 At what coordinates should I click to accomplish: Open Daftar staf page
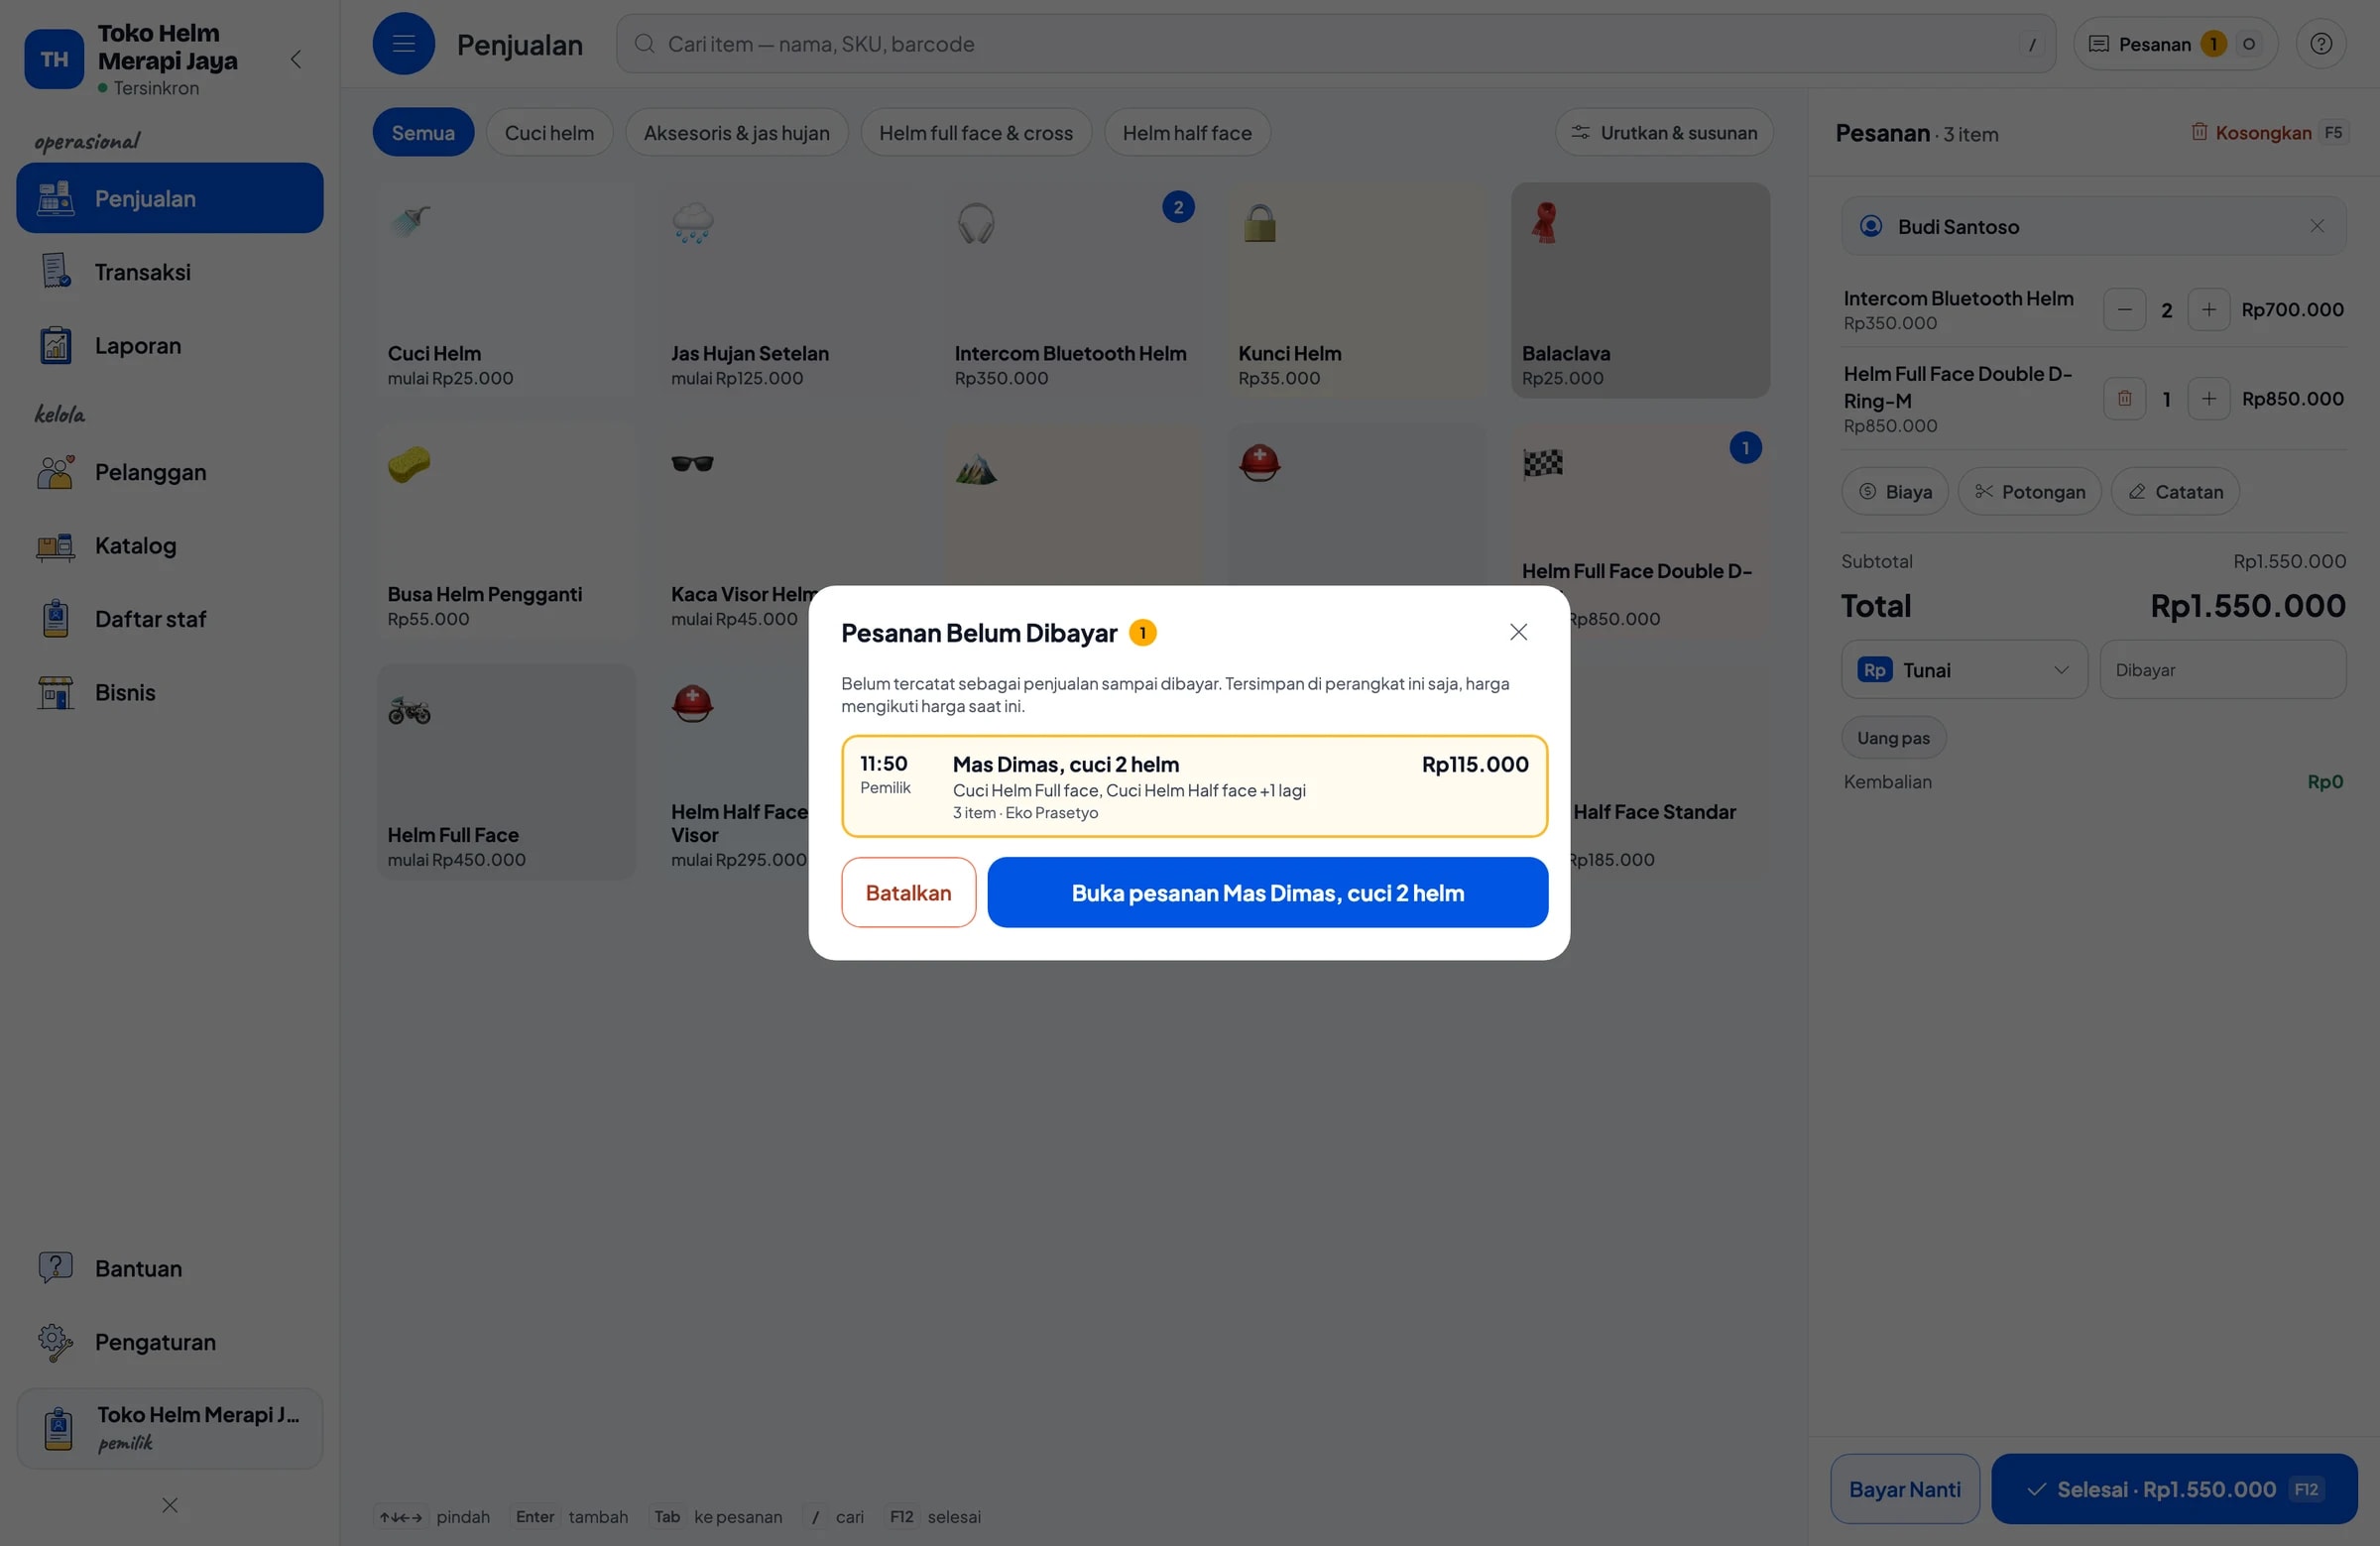170,619
